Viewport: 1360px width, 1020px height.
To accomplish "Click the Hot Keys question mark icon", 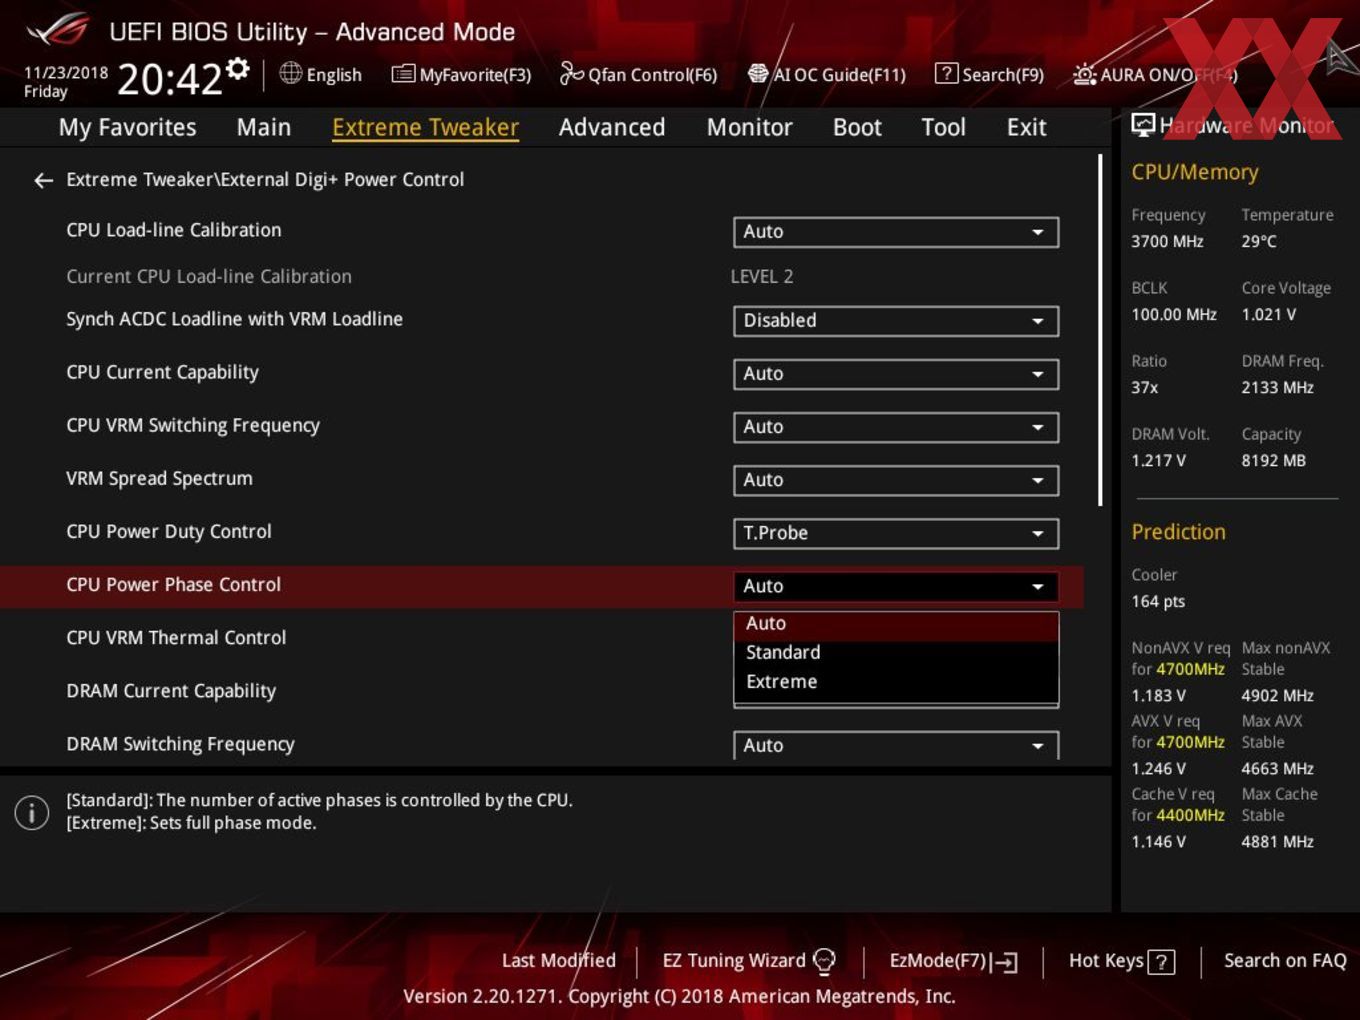I will 1161,962.
